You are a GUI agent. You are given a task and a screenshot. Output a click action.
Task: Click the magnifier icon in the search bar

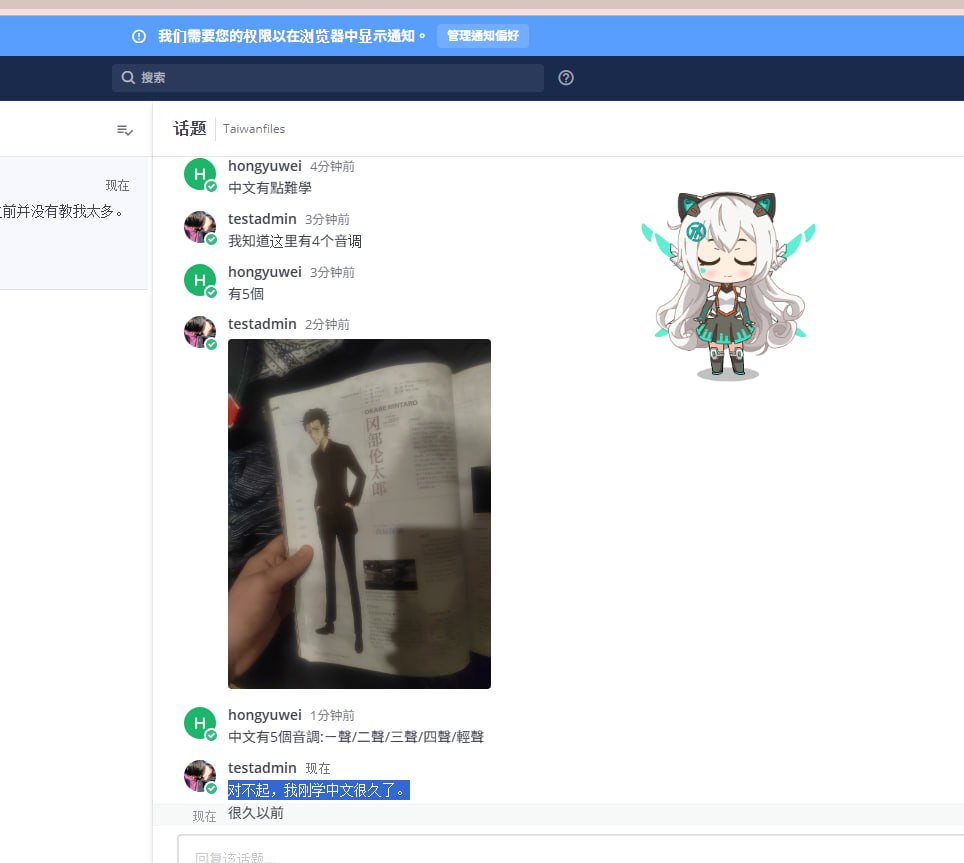128,78
